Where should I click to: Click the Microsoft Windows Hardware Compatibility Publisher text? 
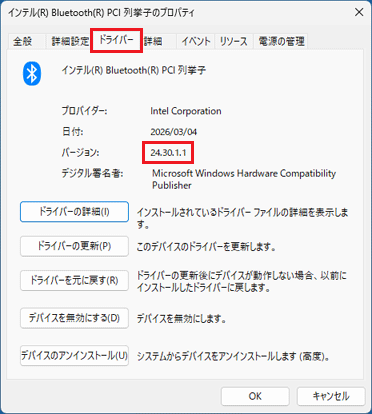244,179
